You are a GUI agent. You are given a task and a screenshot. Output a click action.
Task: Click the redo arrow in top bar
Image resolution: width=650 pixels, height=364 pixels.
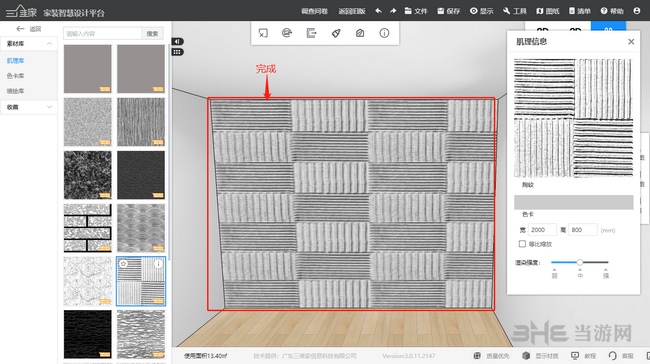(393, 11)
